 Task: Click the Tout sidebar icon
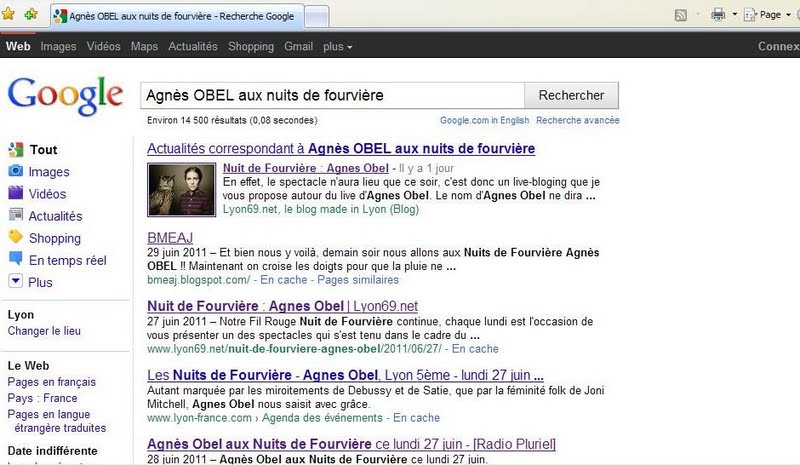tap(16, 150)
